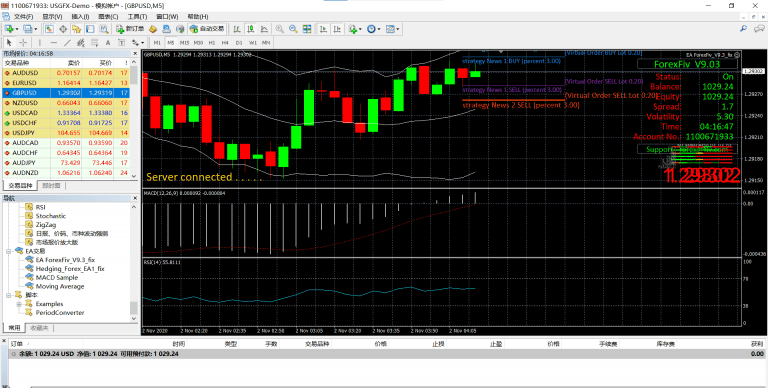Switch chart to bar chart mode

pos(237,29)
